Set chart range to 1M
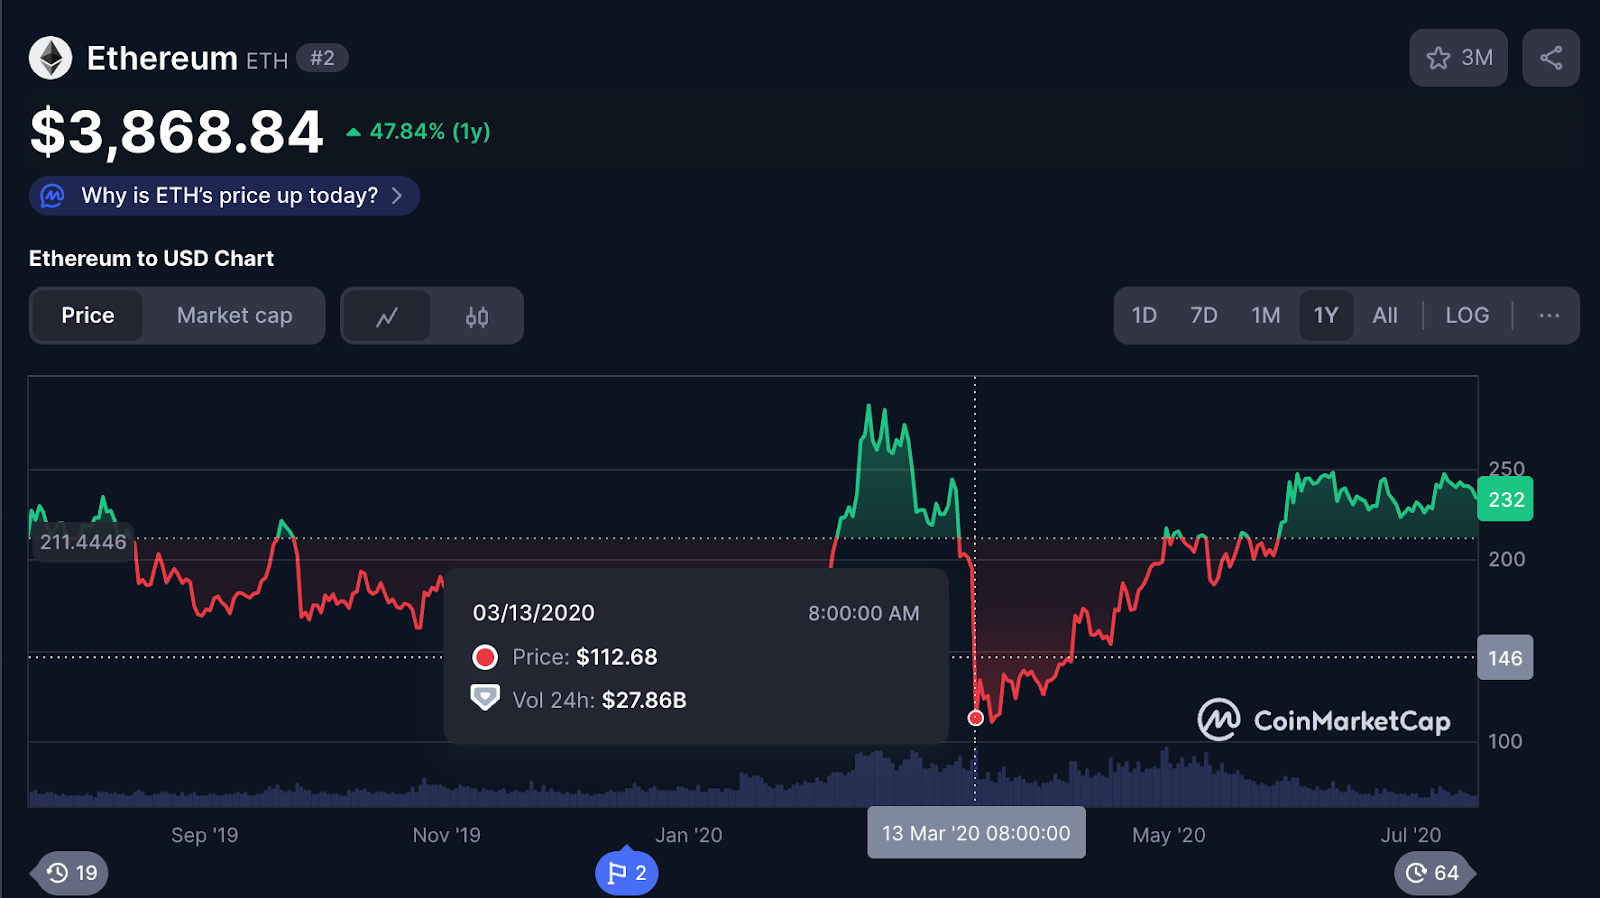 1265,316
